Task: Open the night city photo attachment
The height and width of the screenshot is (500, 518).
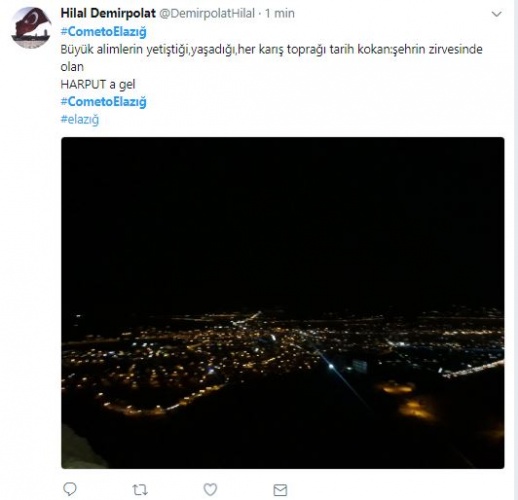Action: click(283, 303)
